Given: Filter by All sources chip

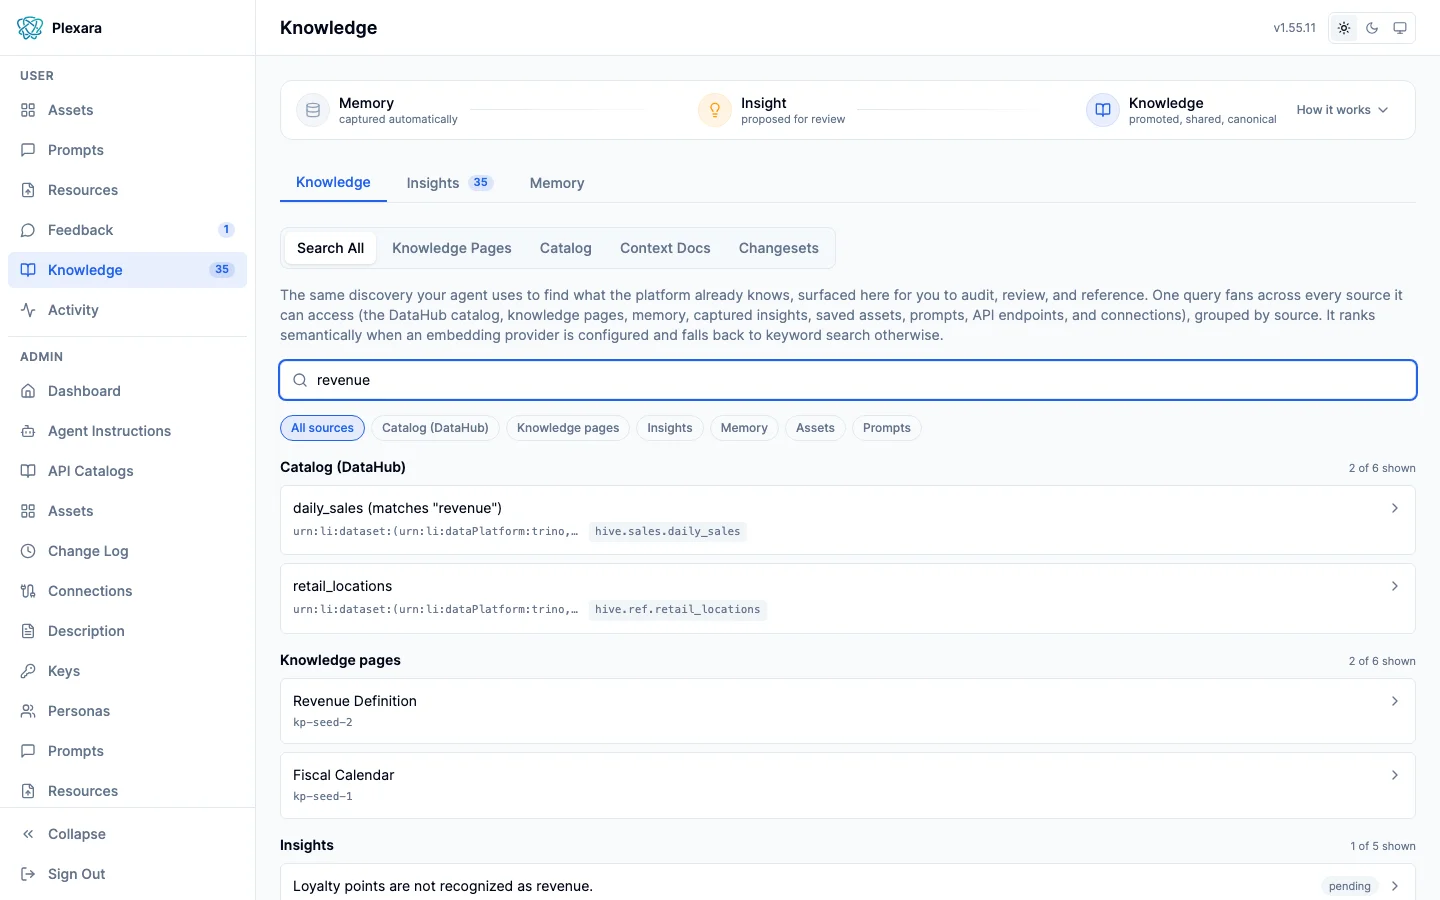Looking at the screenshot, I should (322, 428).
